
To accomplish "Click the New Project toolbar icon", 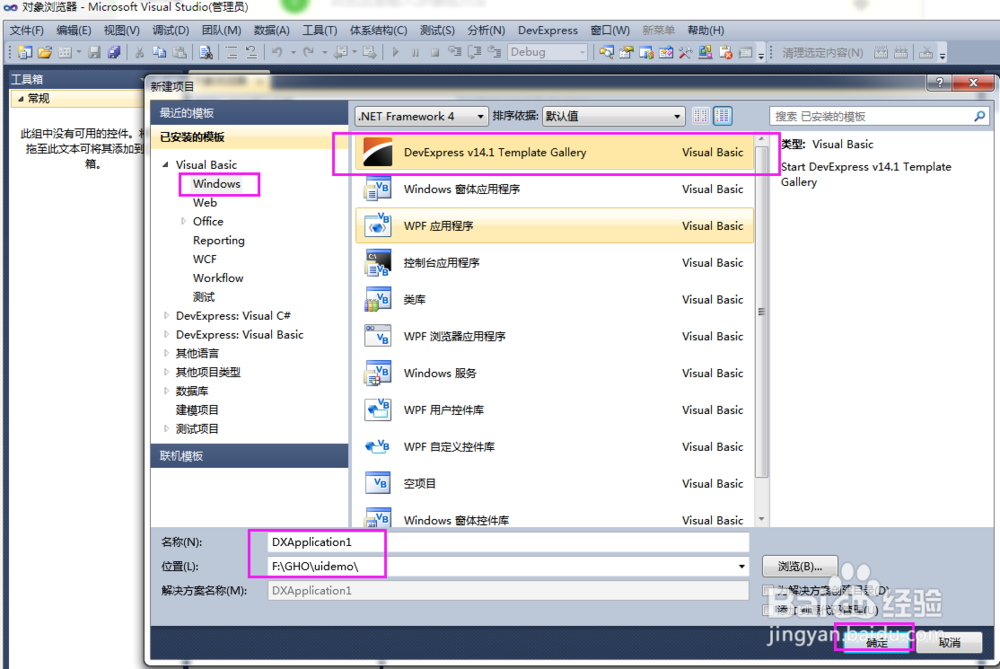I will (25, 52).
